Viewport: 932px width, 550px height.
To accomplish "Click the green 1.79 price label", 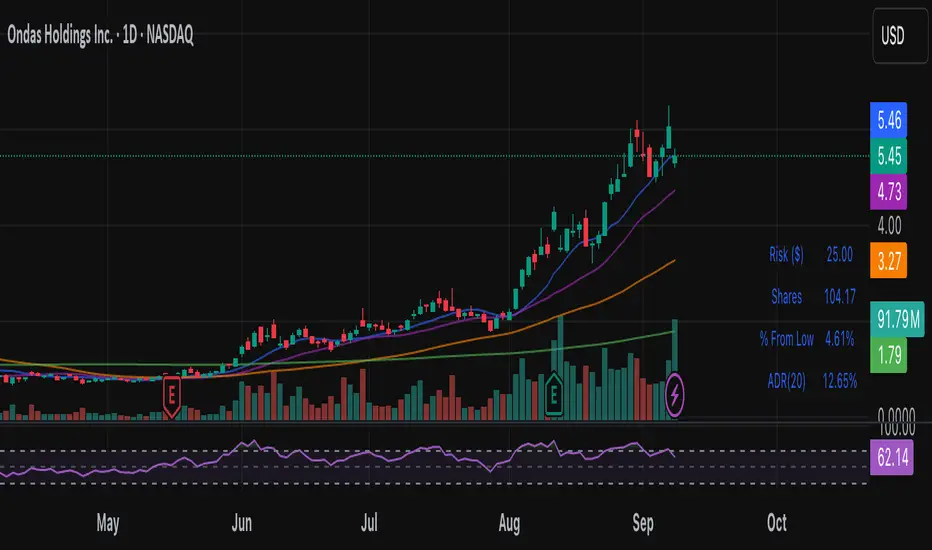I will click(x=889, y=355).
